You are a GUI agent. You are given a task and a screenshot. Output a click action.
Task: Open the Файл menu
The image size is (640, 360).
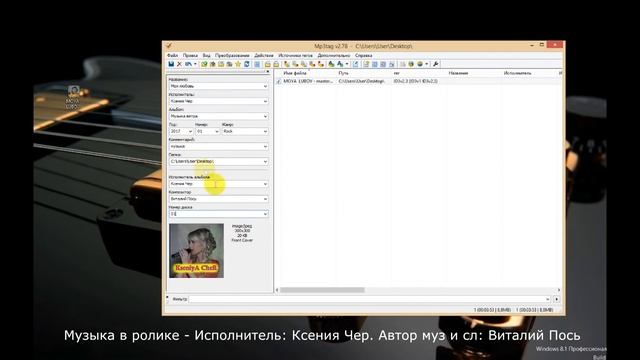172,55
